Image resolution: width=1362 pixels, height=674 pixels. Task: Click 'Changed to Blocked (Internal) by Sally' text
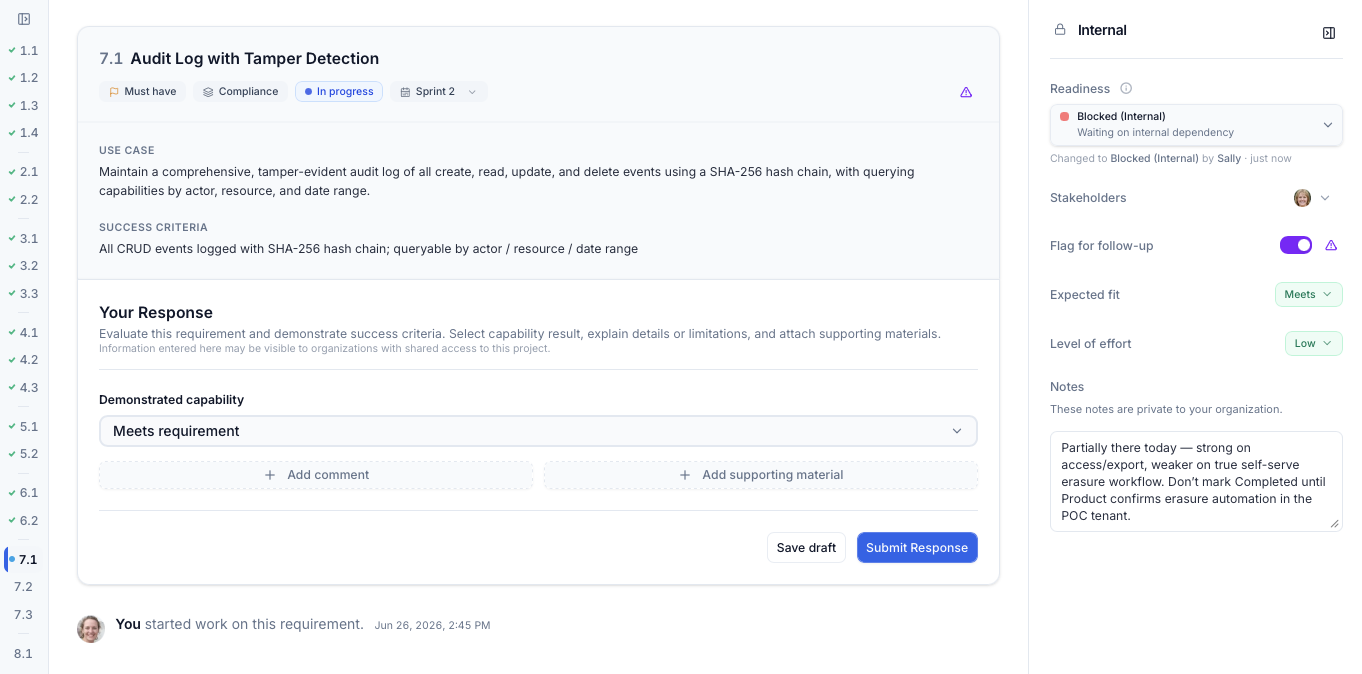coord(1144,159)
